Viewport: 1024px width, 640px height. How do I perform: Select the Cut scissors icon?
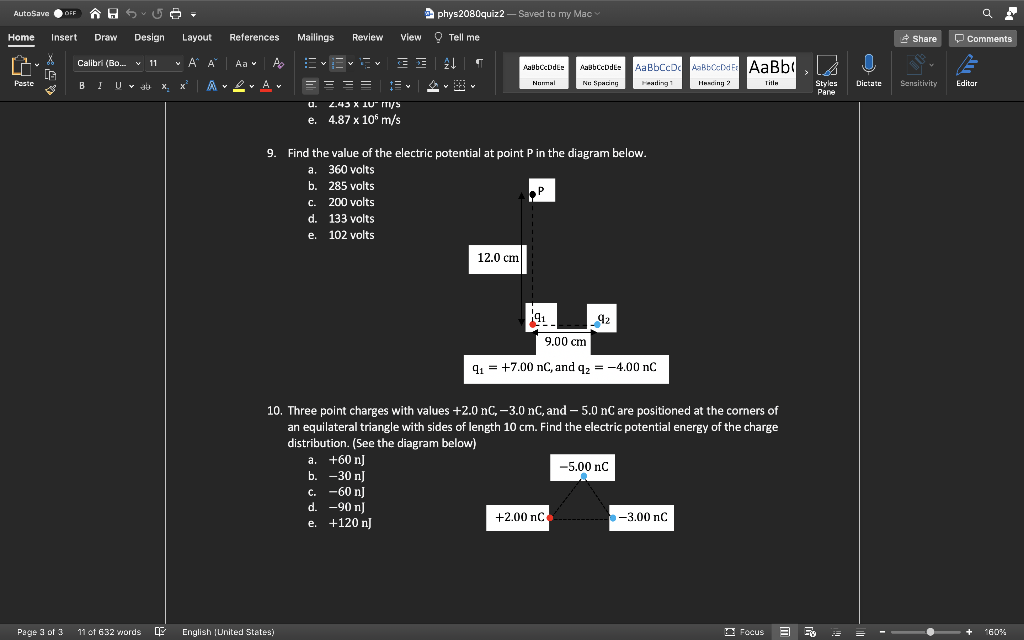[x=50, y=60]
